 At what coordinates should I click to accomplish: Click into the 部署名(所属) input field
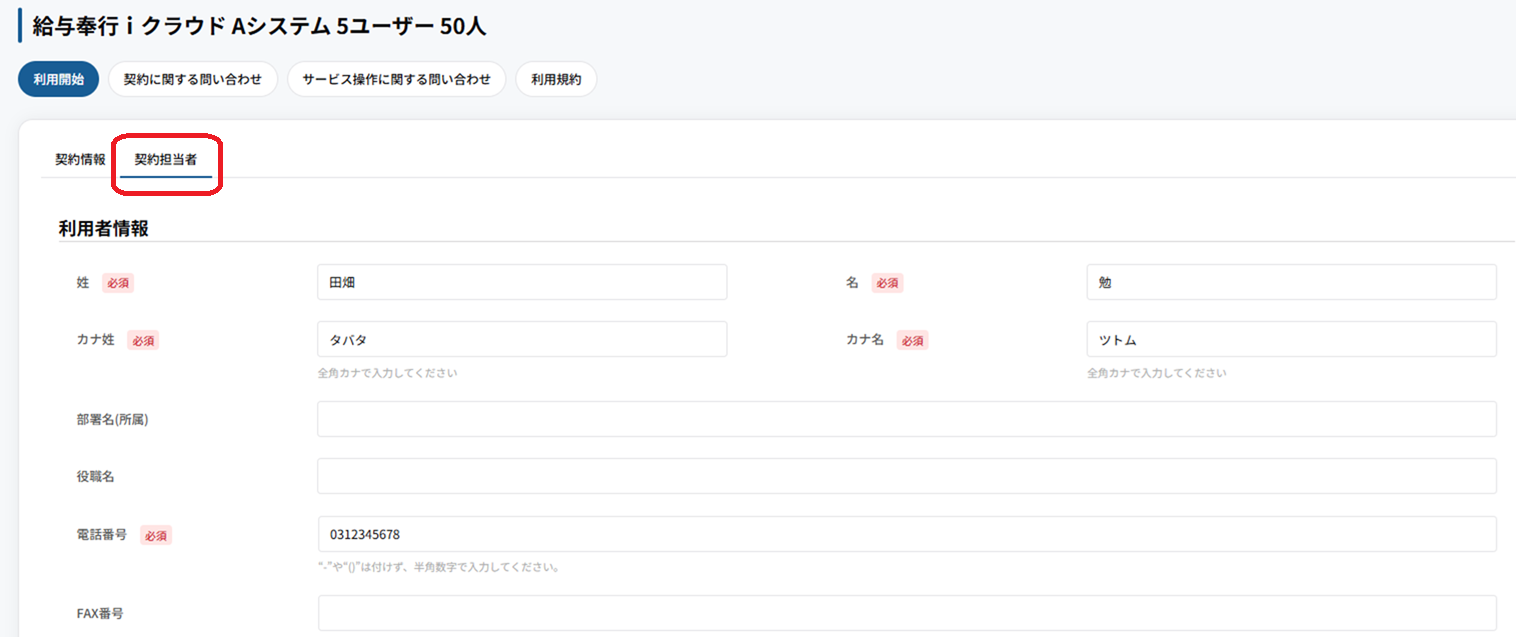click(907, 419)
